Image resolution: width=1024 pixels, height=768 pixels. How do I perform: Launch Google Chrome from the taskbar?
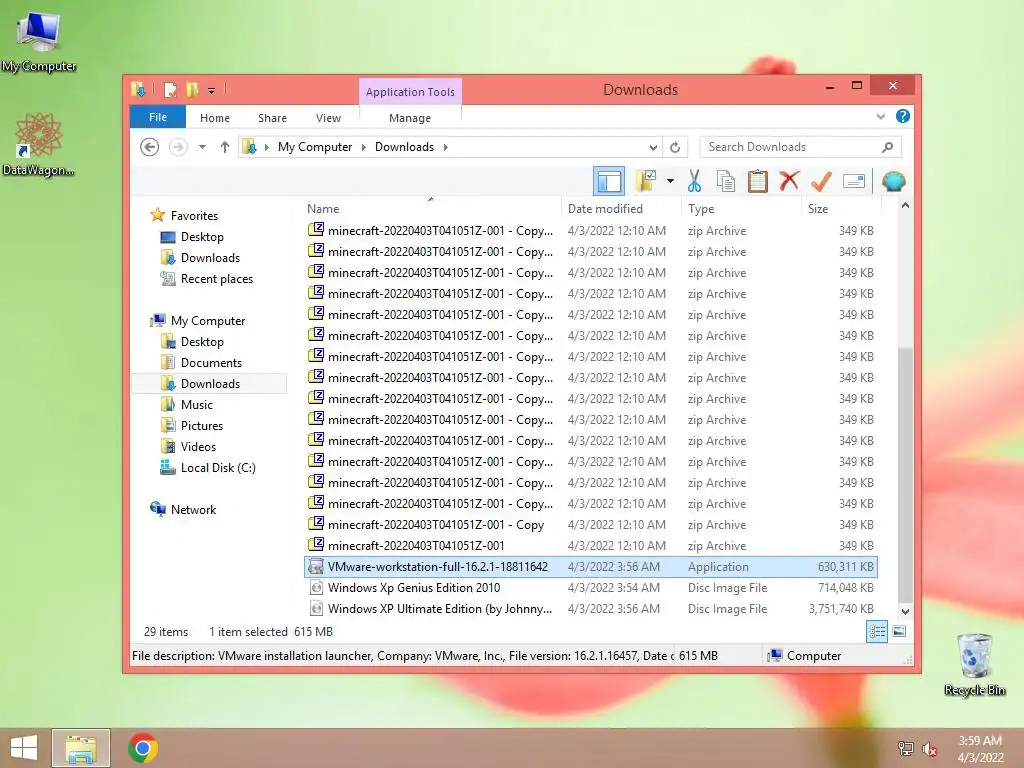pyautogui.click(x=143, y=748)
